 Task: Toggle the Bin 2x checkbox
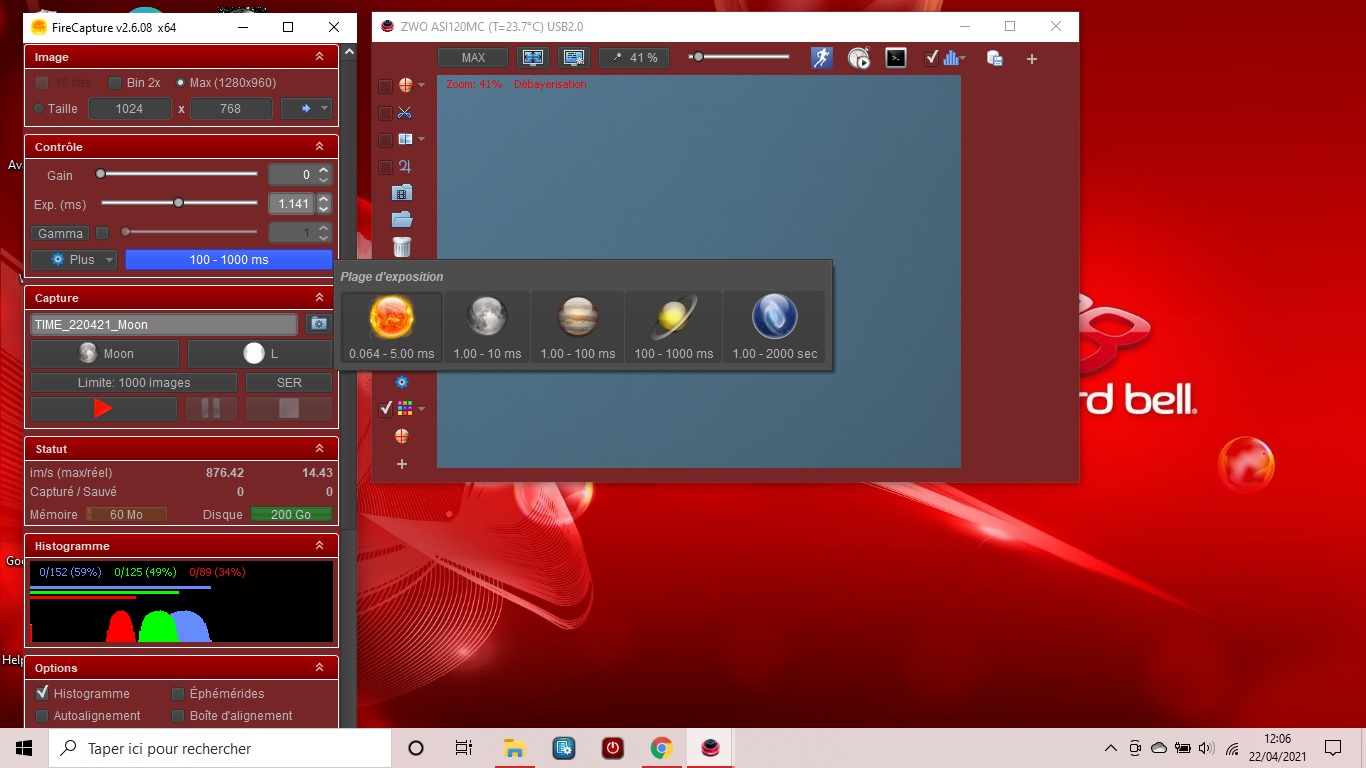(x=115, y=83)
